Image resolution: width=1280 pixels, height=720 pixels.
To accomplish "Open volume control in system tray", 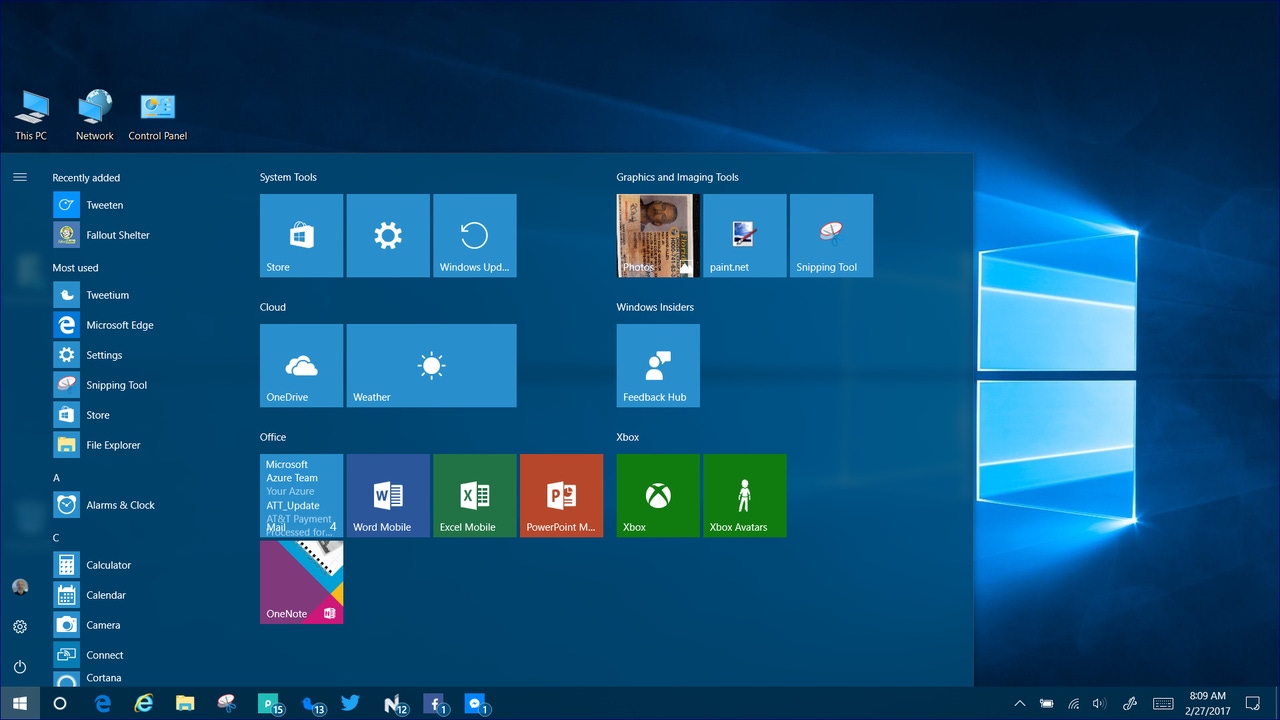I will click(x=1100, y=704).
